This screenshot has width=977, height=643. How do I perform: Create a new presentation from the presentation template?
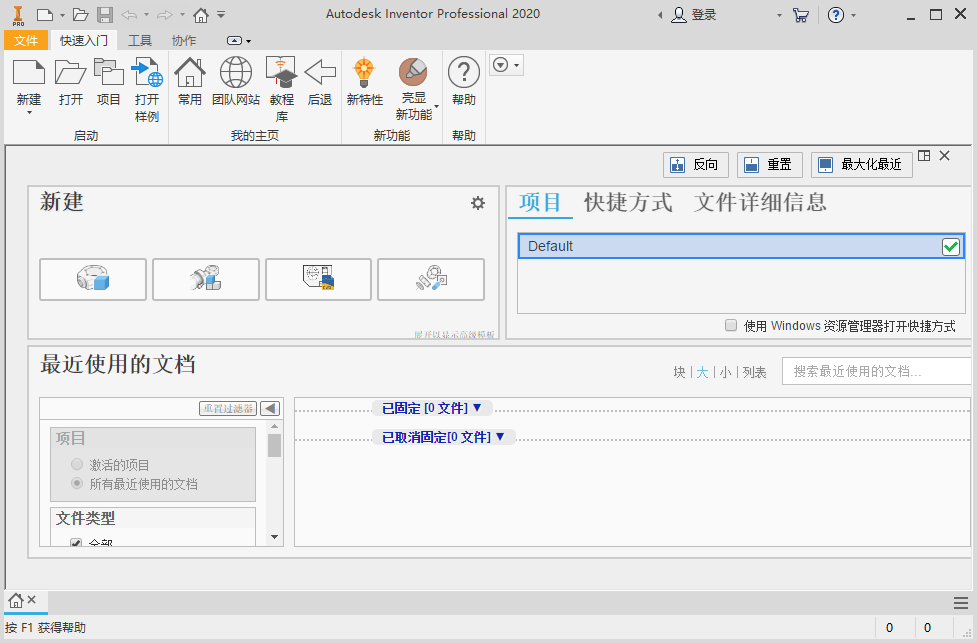coord(431,279)
